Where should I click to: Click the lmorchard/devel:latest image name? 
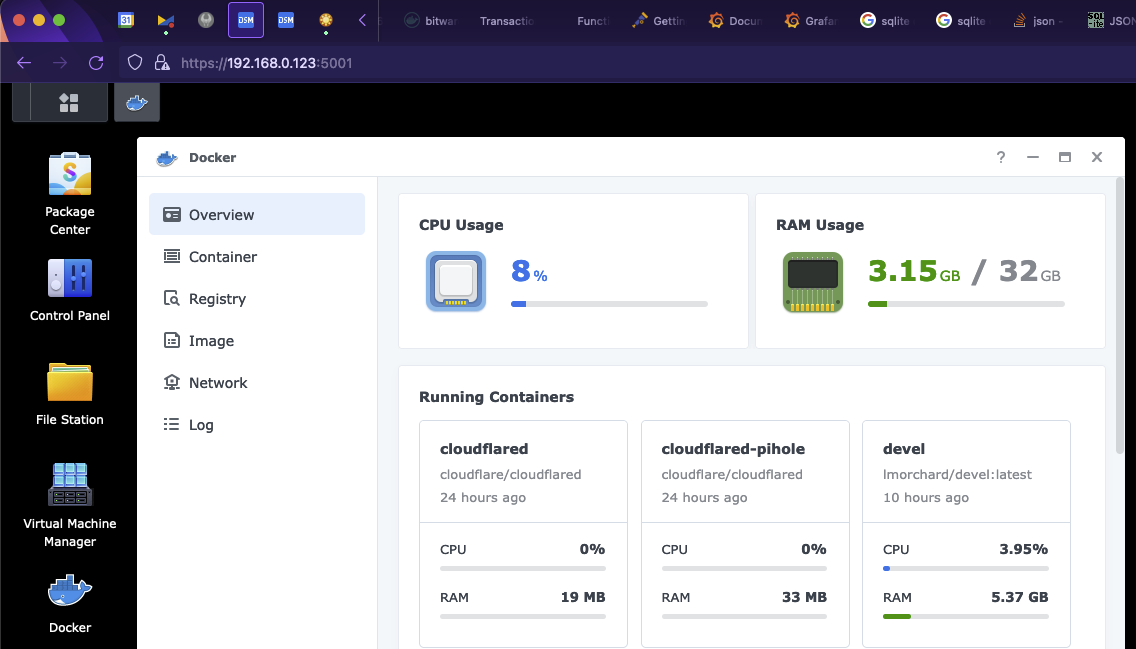point(957,474)
